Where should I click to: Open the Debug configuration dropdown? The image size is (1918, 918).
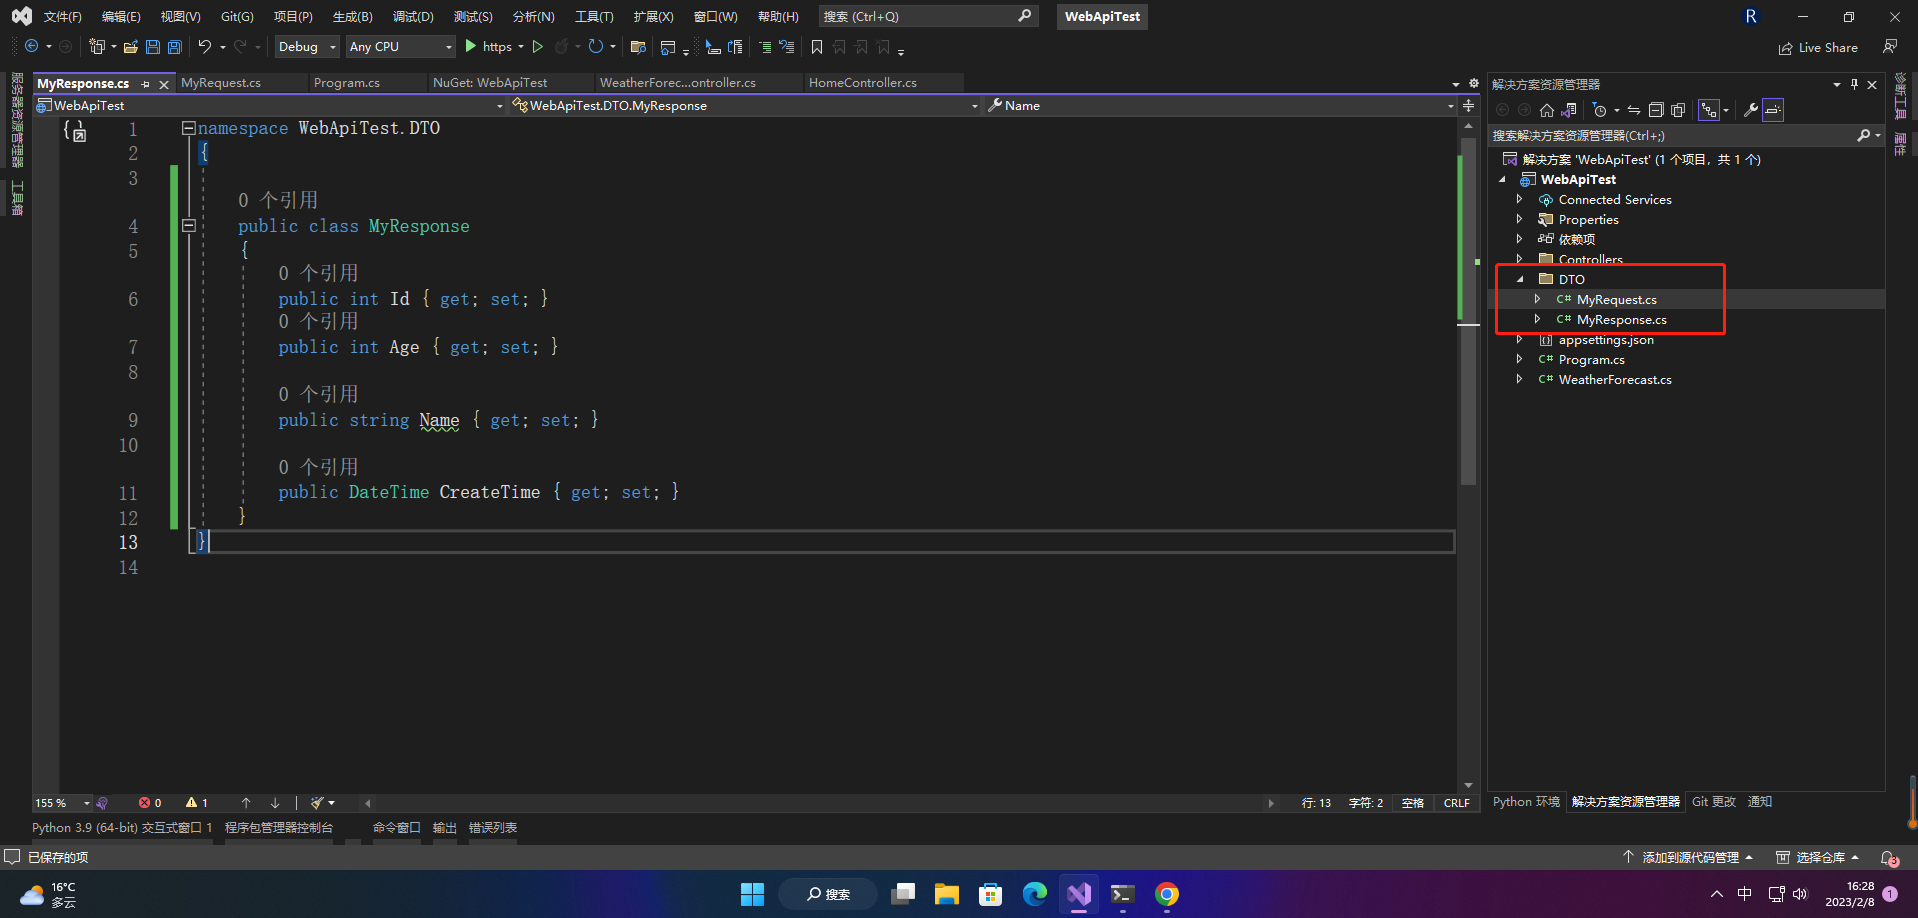[x=308, y=47]
